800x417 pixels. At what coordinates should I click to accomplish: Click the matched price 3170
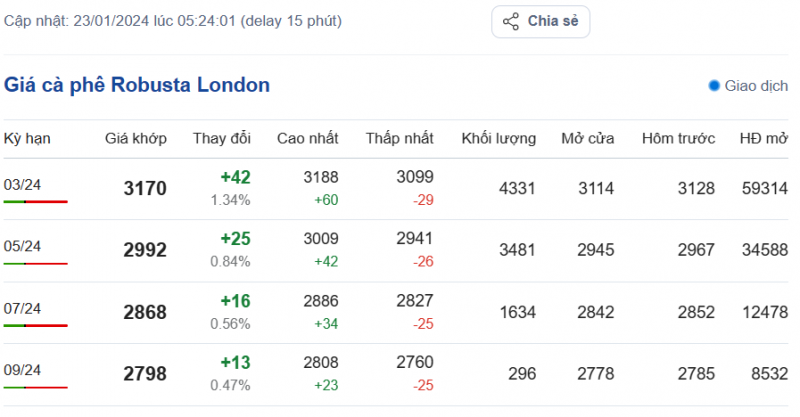145,188
